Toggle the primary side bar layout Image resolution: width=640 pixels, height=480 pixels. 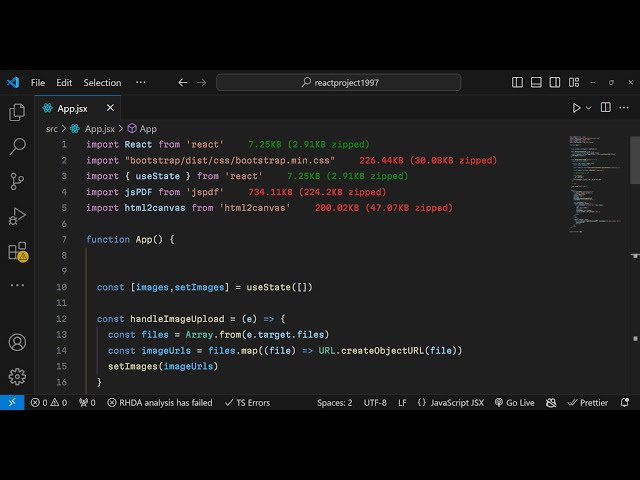point(518,83)
